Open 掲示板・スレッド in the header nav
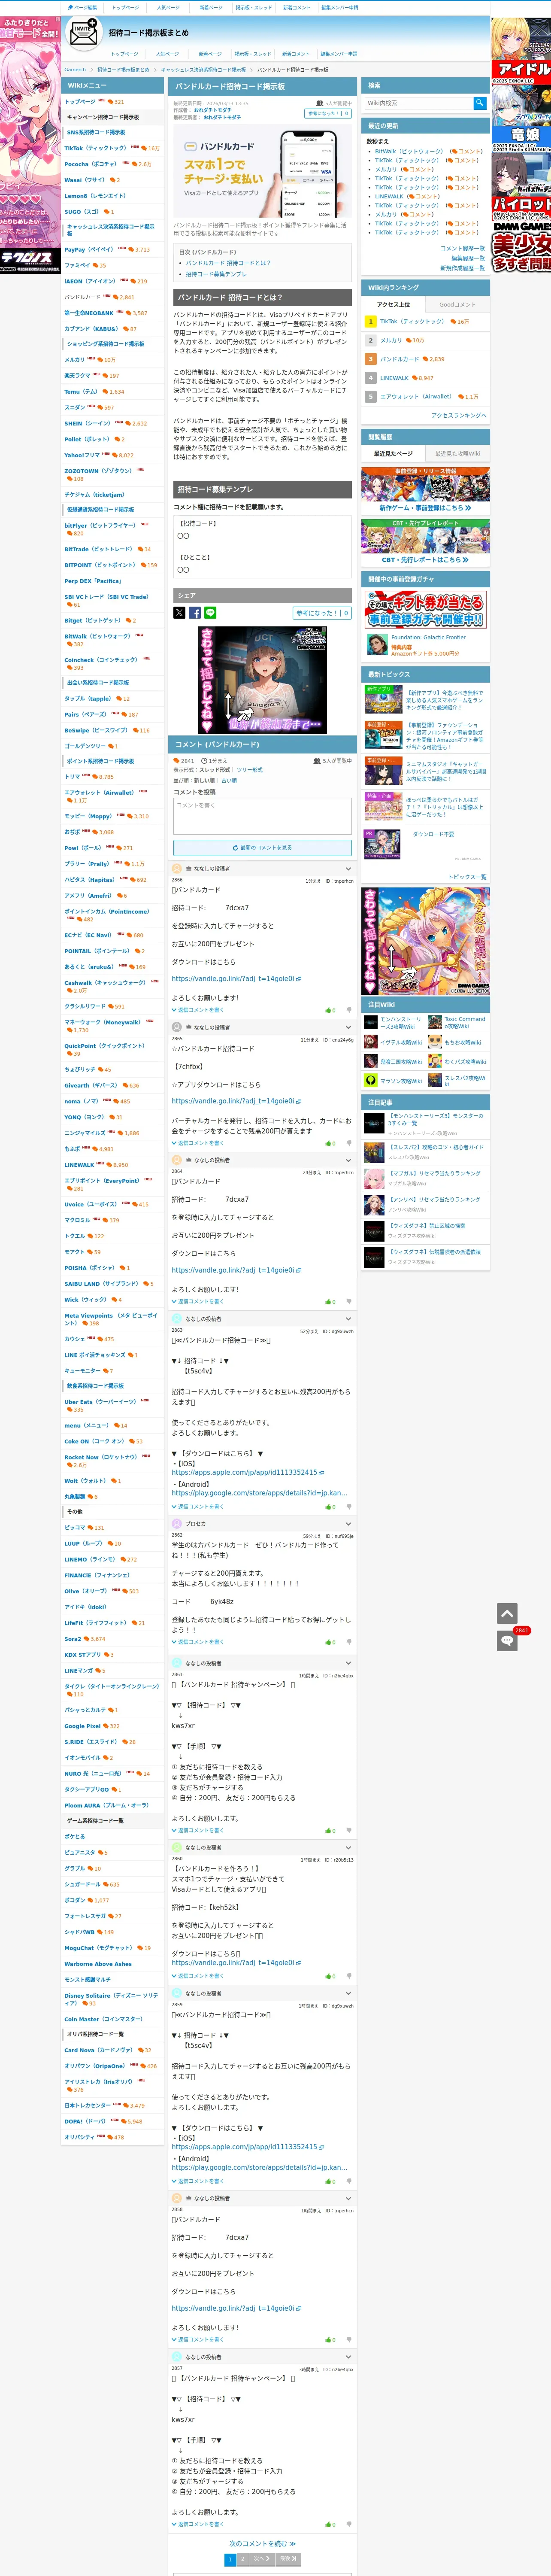Viewport: 551px width, 2576px height. click(x=253, y=54)
